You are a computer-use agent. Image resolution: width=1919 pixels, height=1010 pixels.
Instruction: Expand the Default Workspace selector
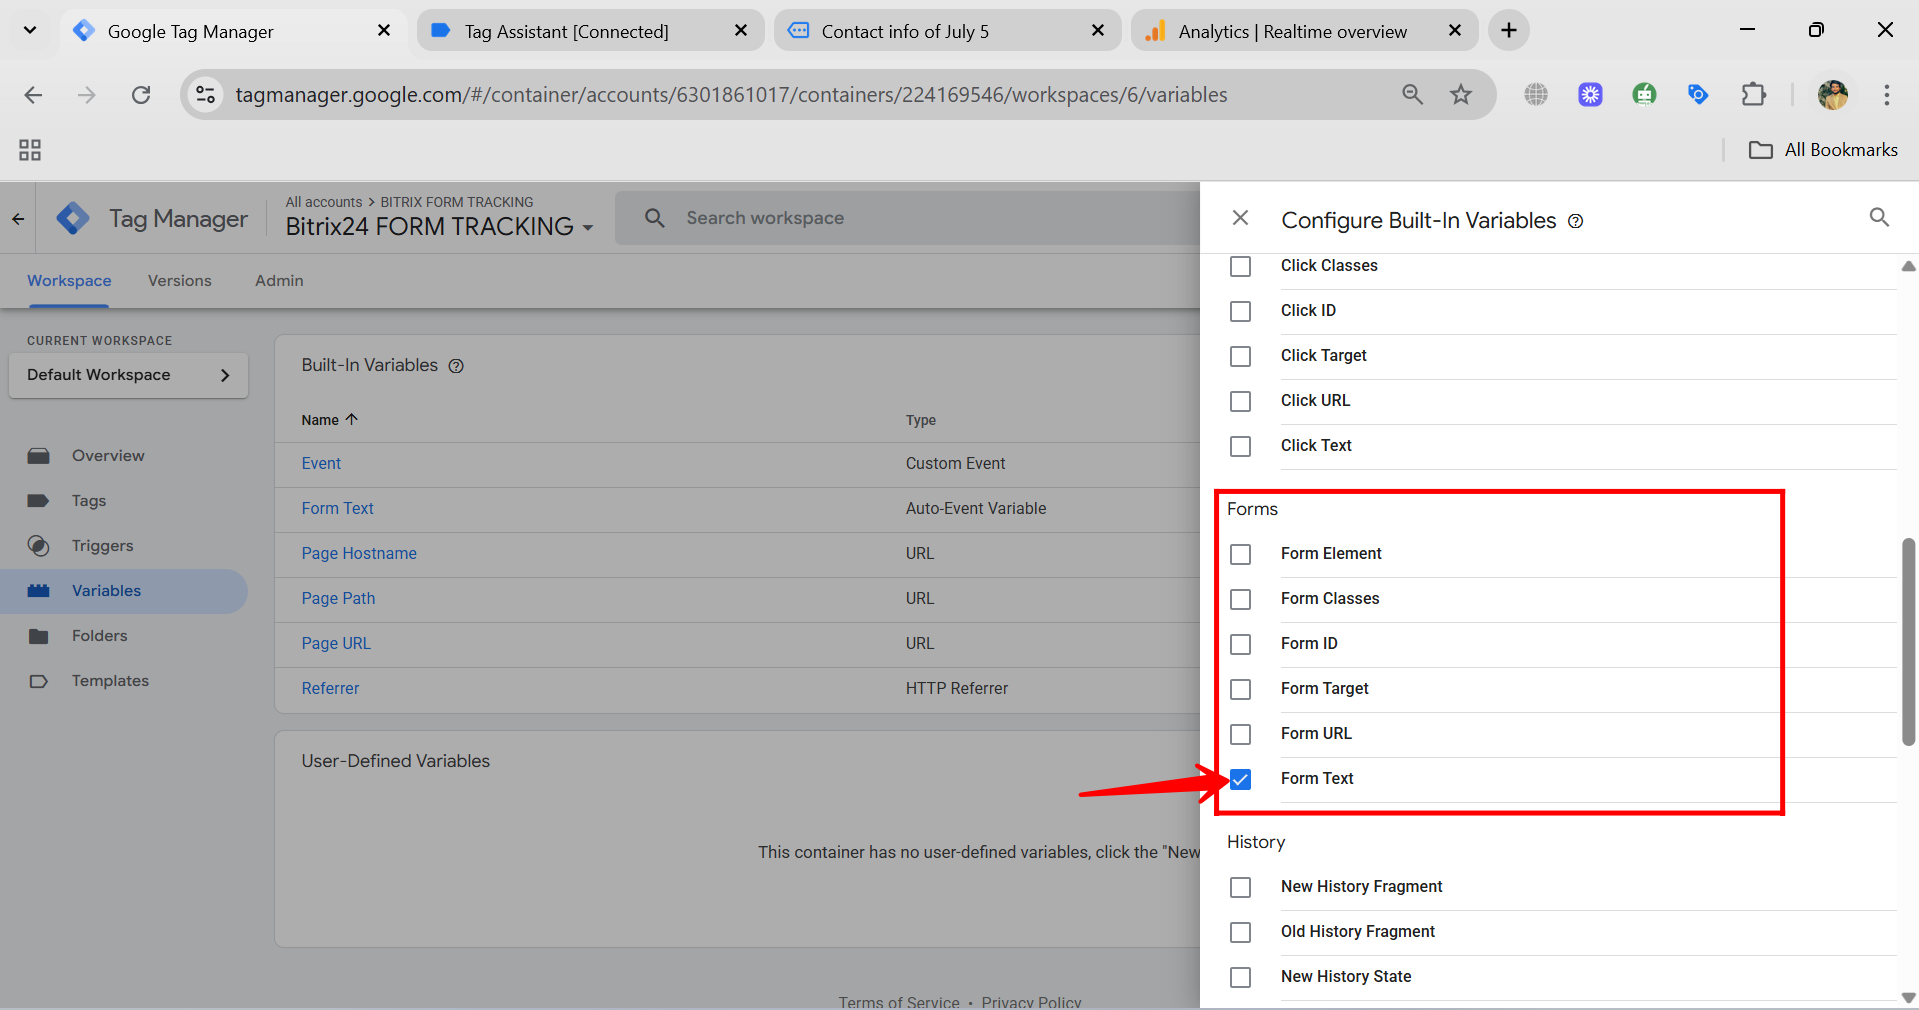pyautogui.click(x=128, y=375)
